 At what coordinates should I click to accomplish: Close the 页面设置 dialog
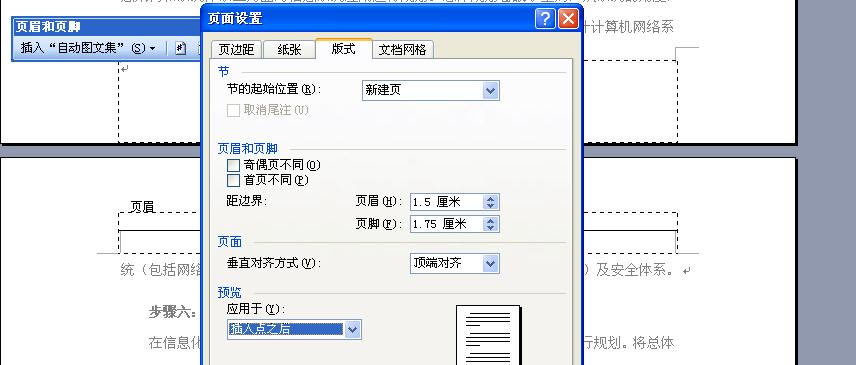[568, 19]
